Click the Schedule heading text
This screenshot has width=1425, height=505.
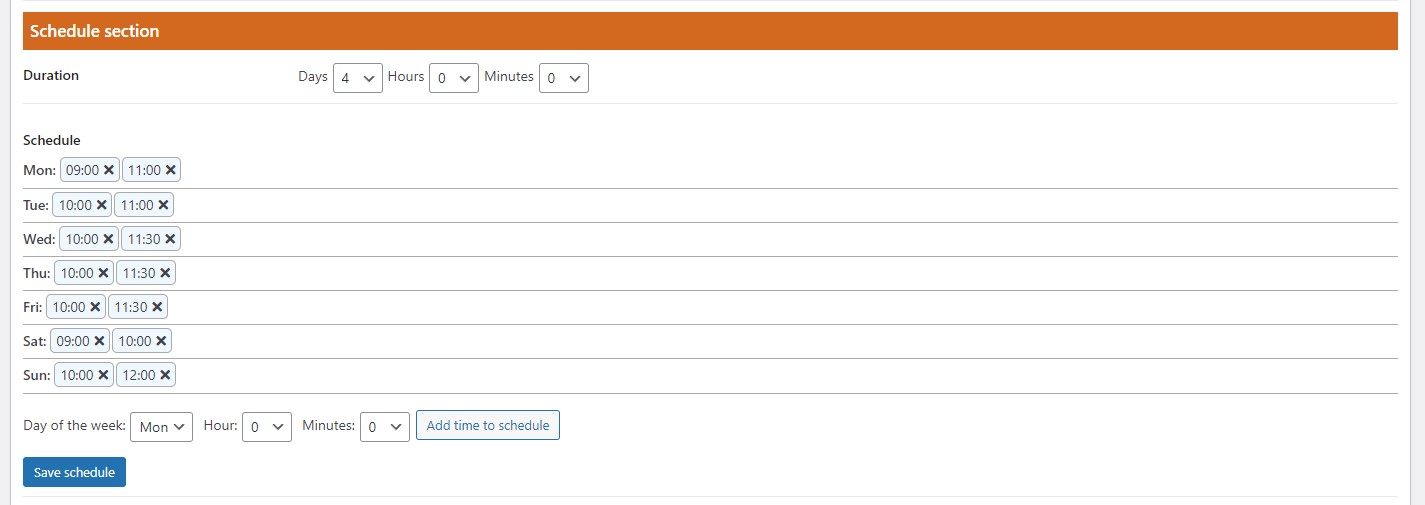coord(52,140)
